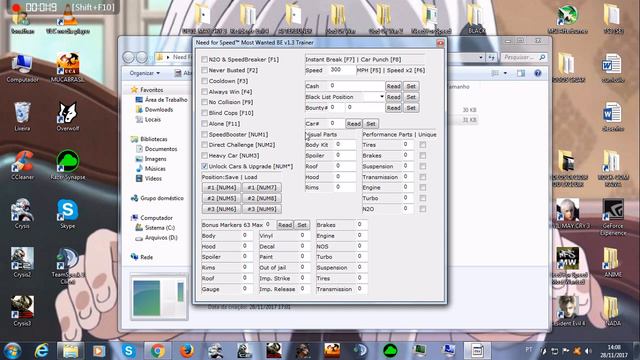Launch the Crysis desktop shortcut

[22, 214]
